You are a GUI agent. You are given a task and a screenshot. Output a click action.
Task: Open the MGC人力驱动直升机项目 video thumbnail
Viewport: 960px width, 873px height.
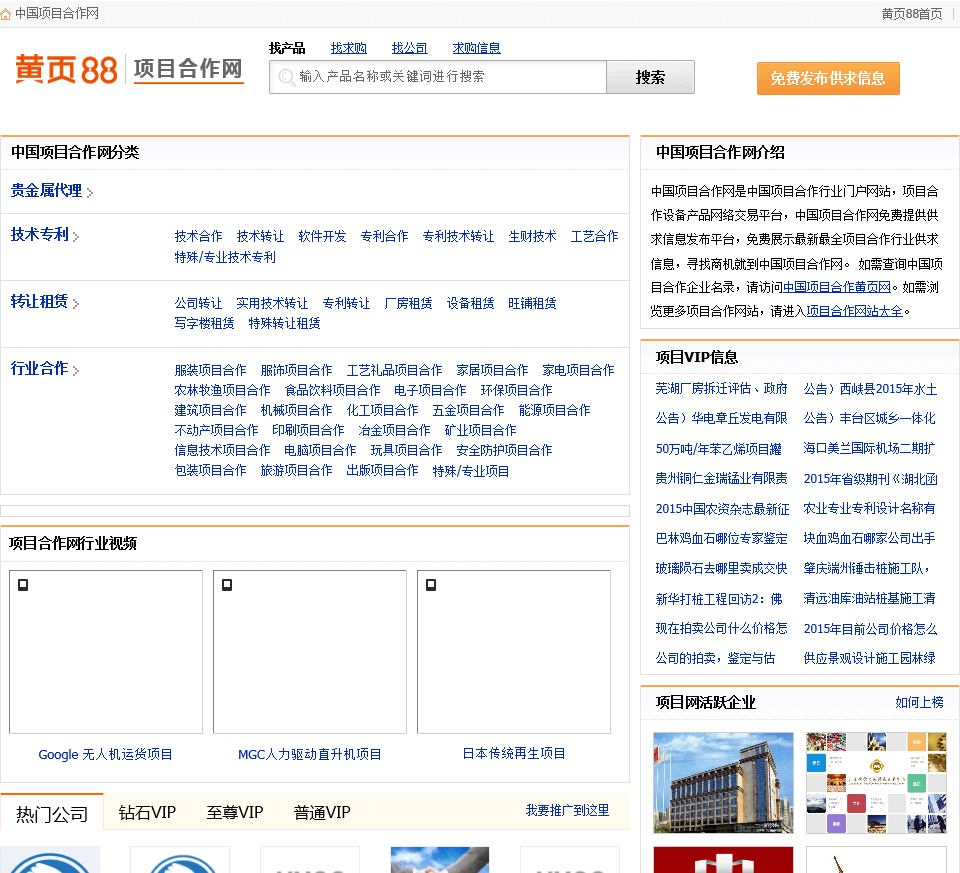(x=309, y=652)
